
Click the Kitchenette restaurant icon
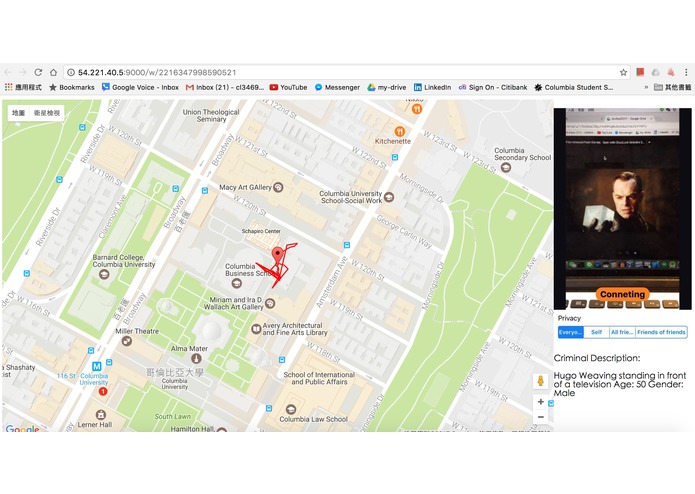click(x=399, y=131)
